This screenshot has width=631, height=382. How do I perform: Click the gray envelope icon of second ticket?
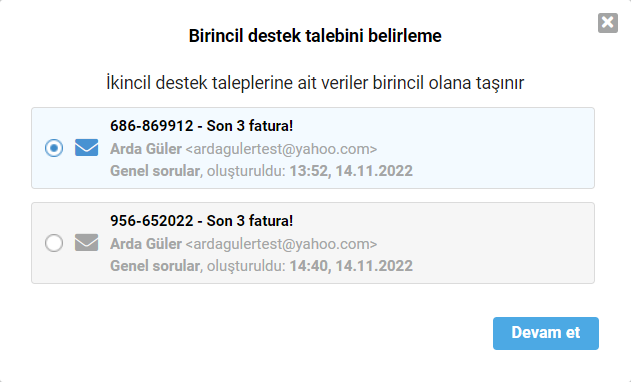(87, 243)
